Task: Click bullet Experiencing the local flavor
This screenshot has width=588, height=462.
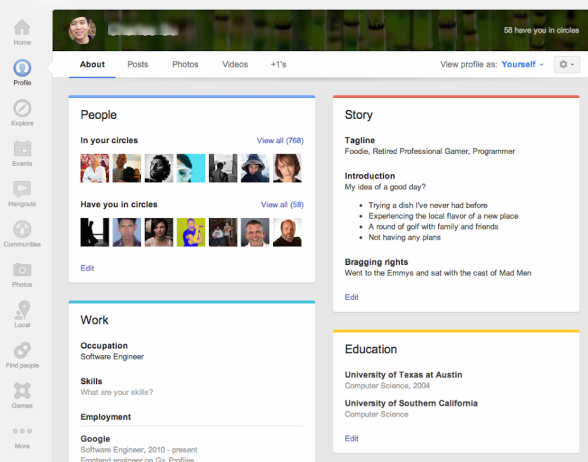Action: click(443, 216)
